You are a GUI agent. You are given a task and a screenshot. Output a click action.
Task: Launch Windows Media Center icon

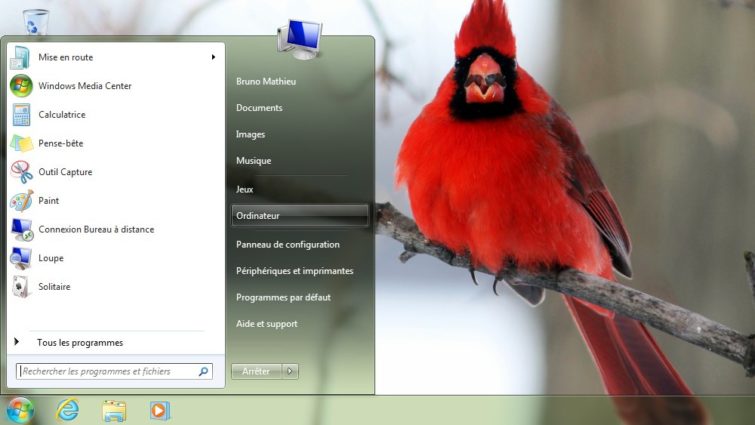21,86
